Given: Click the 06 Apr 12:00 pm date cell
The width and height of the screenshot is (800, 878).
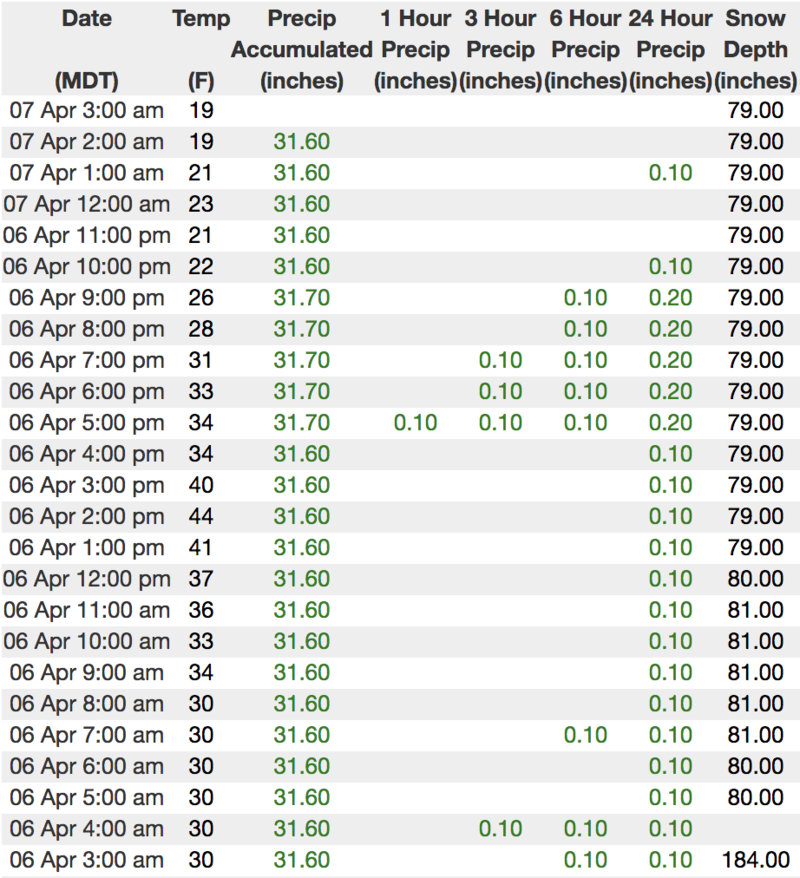Looking at the screenshot, I should pyautogui.click(x=86, y=579).
